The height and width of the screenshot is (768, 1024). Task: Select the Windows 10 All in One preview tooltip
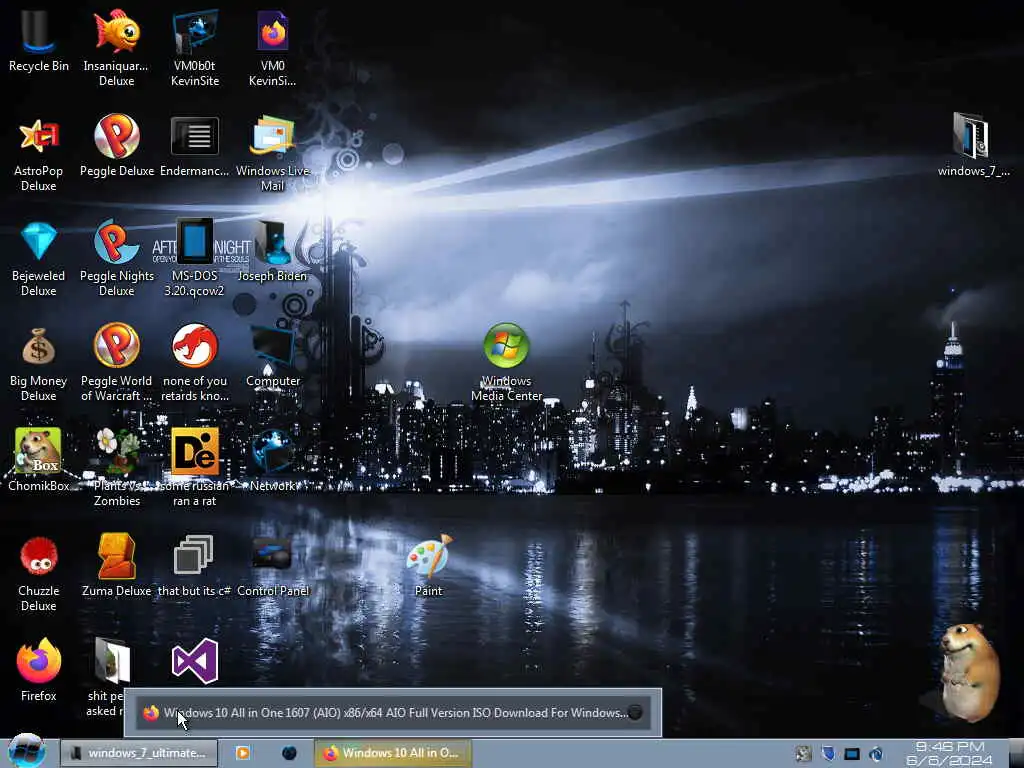393,712
